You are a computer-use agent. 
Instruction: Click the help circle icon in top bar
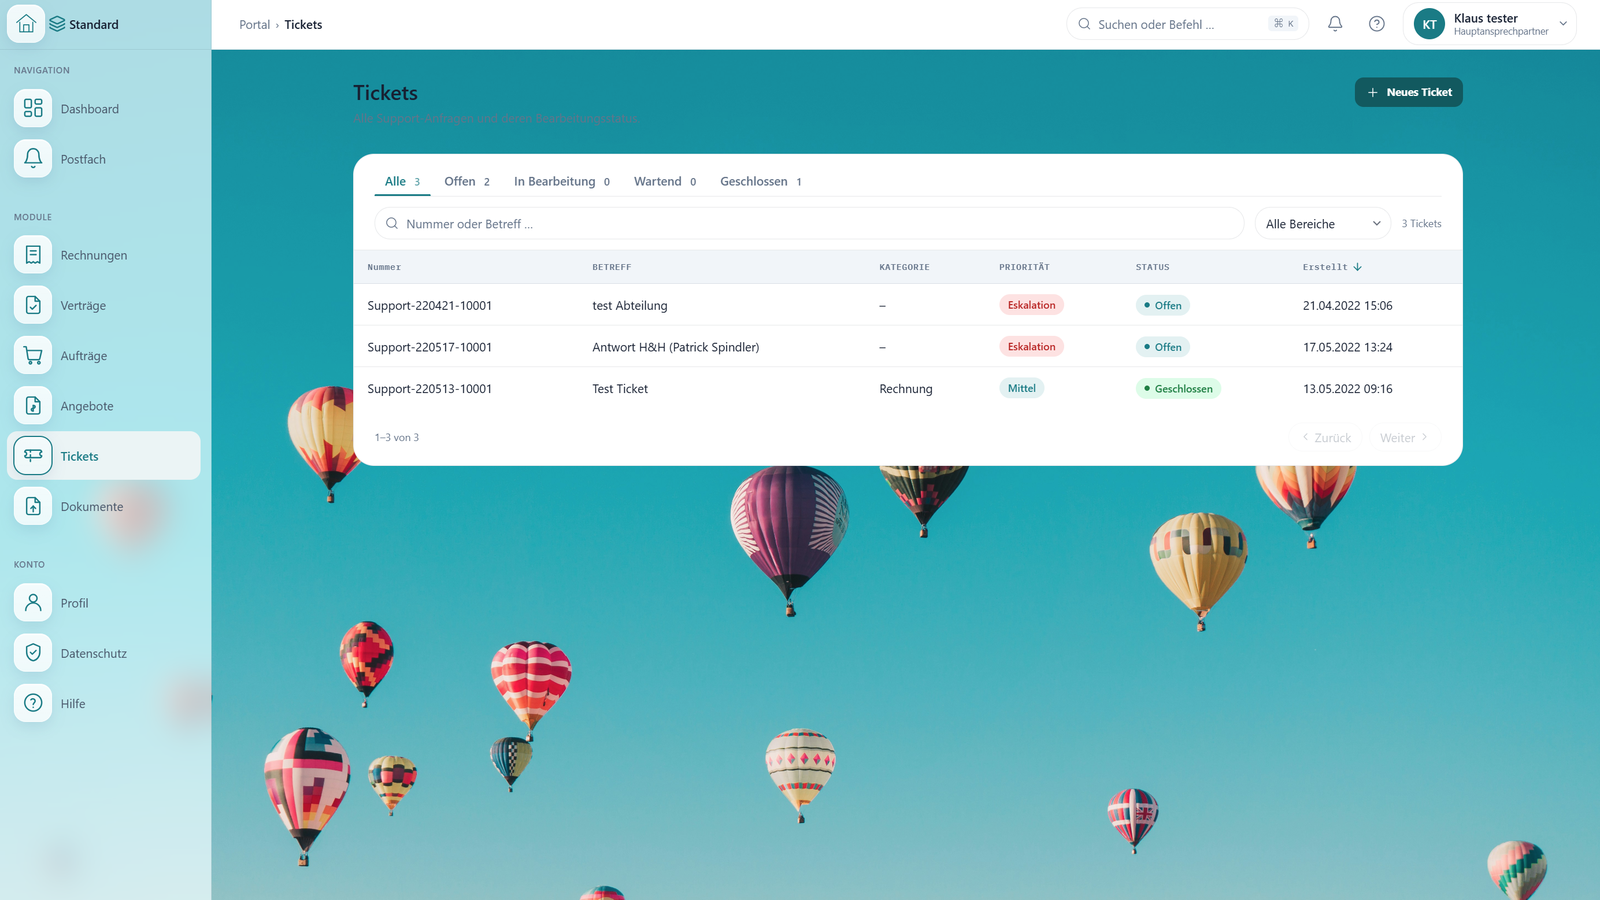click(1377, 24)
